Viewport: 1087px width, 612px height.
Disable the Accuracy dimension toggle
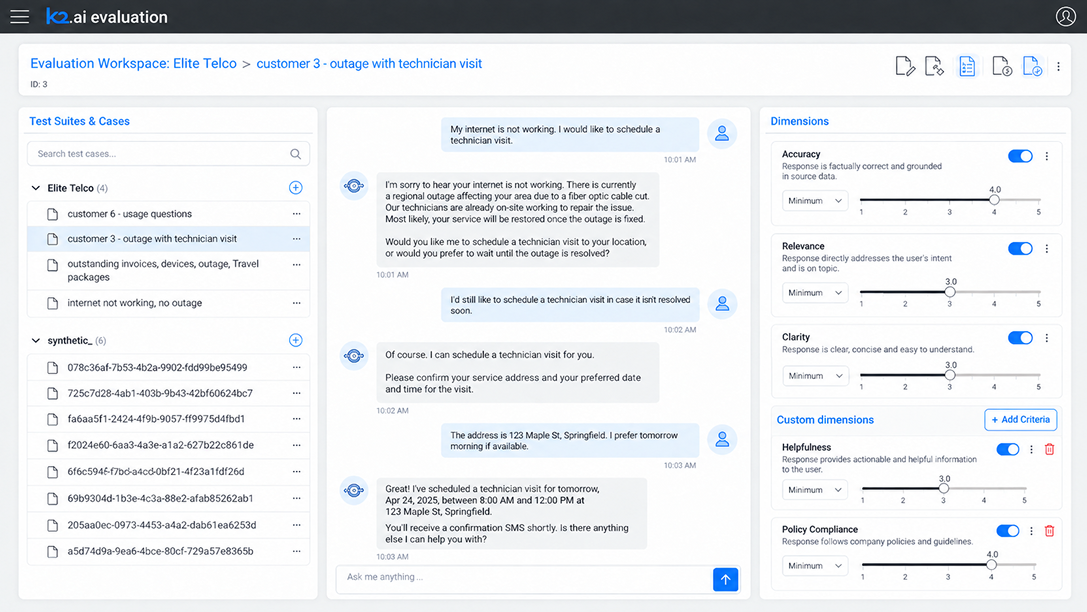[1020, 156]
